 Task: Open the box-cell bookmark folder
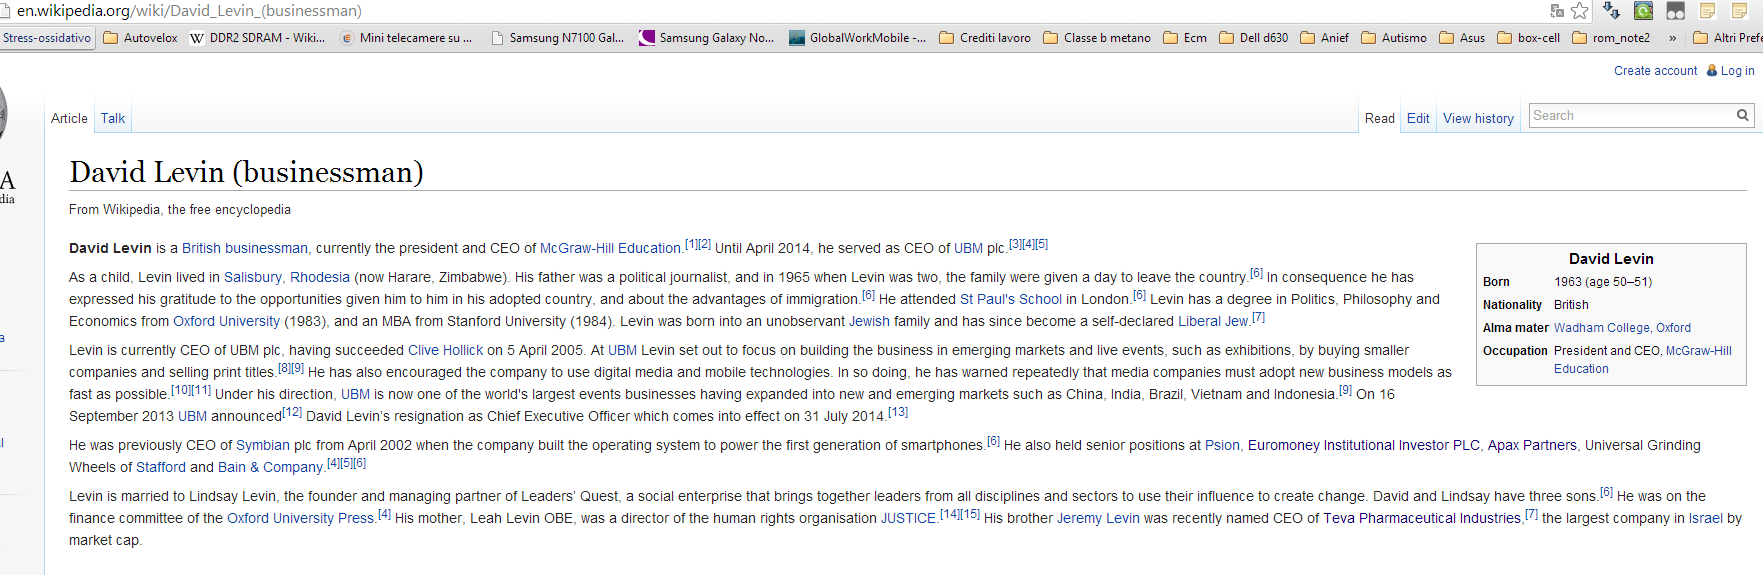(x=1529, y=38)
